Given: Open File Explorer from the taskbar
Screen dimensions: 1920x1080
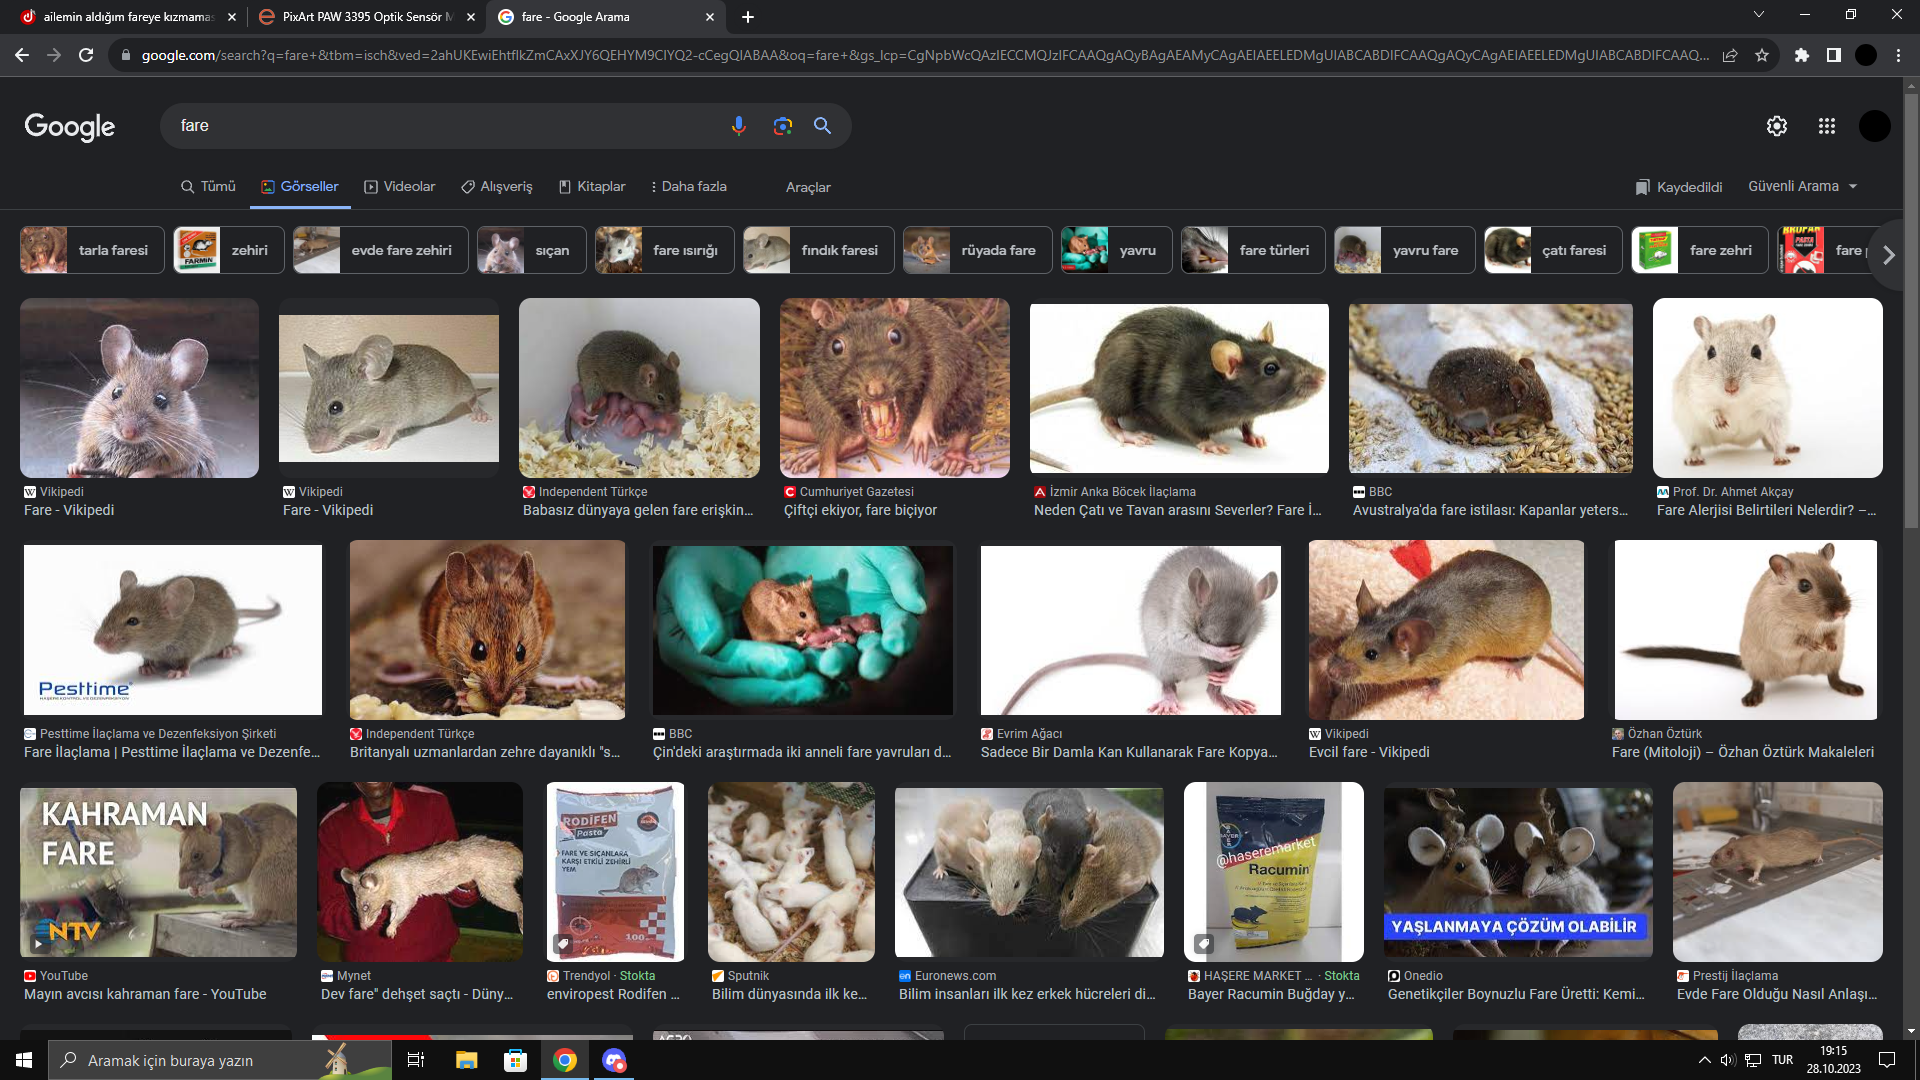Looking at the screenshot, I should [466, 1060].
